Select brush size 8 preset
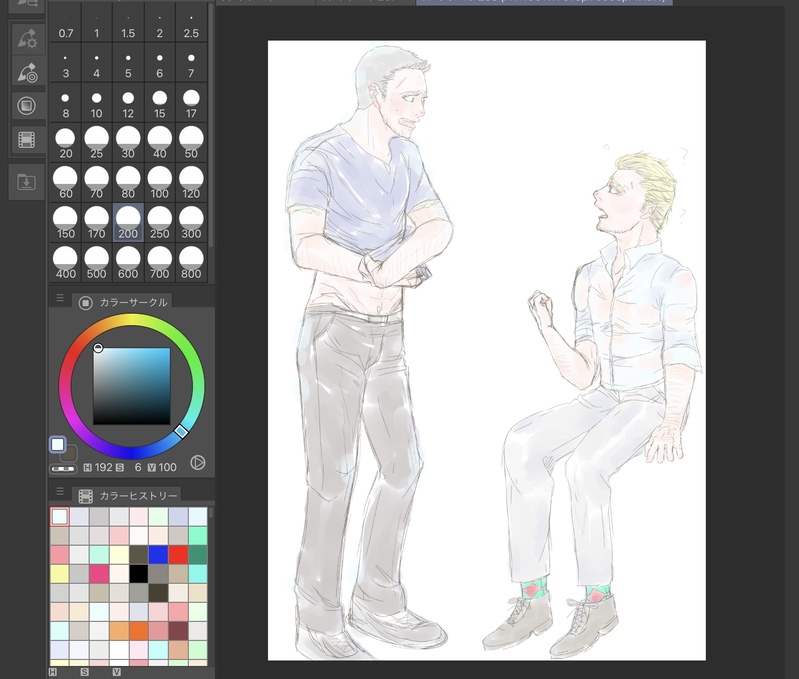 65,103
